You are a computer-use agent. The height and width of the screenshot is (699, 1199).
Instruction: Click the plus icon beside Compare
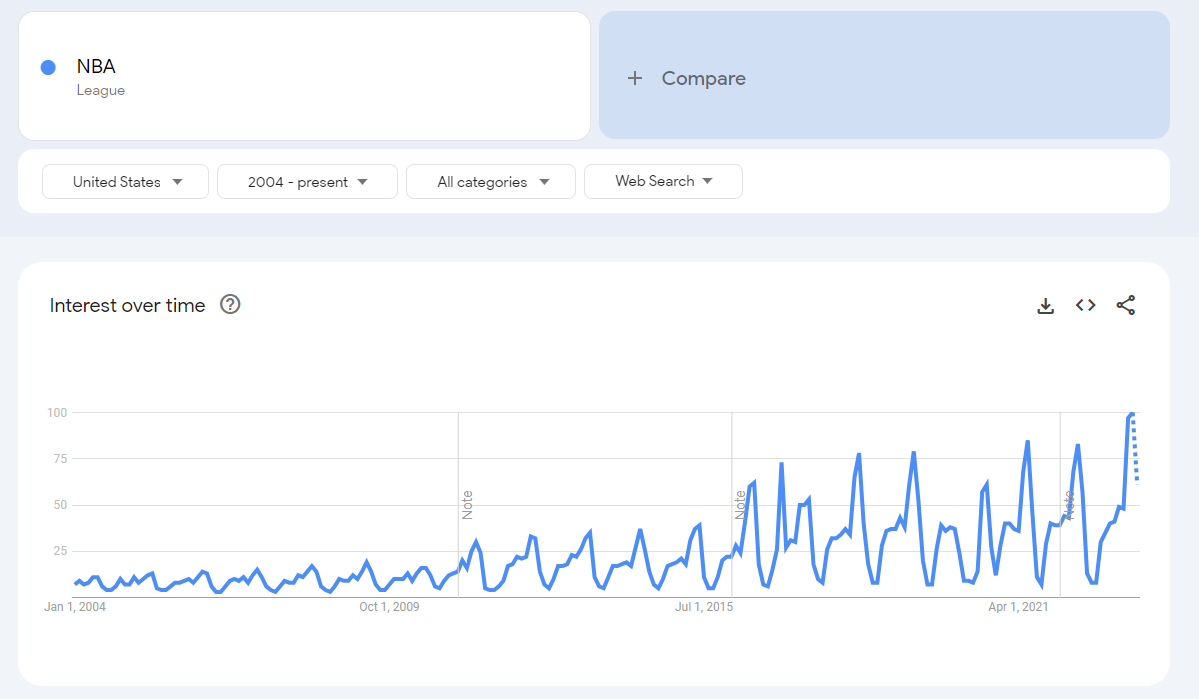(x=635, y=78)
